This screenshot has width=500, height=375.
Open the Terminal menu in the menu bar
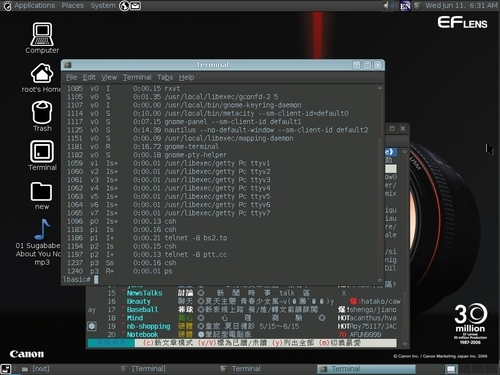tap(137, 77)
